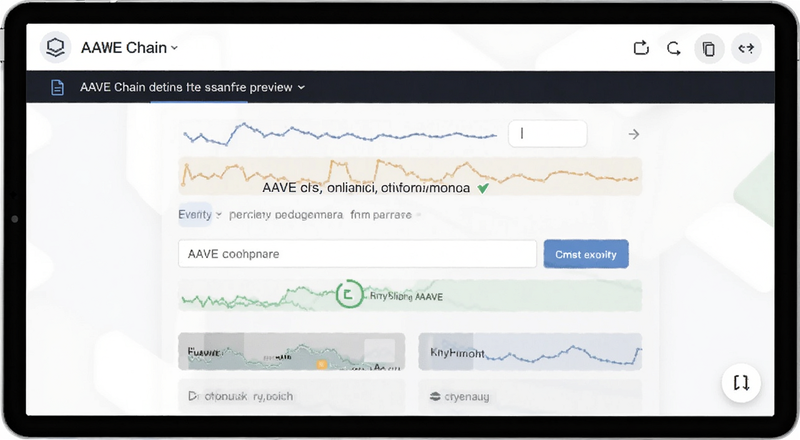Open the Everity dropdown filter

tap(199, 214)
